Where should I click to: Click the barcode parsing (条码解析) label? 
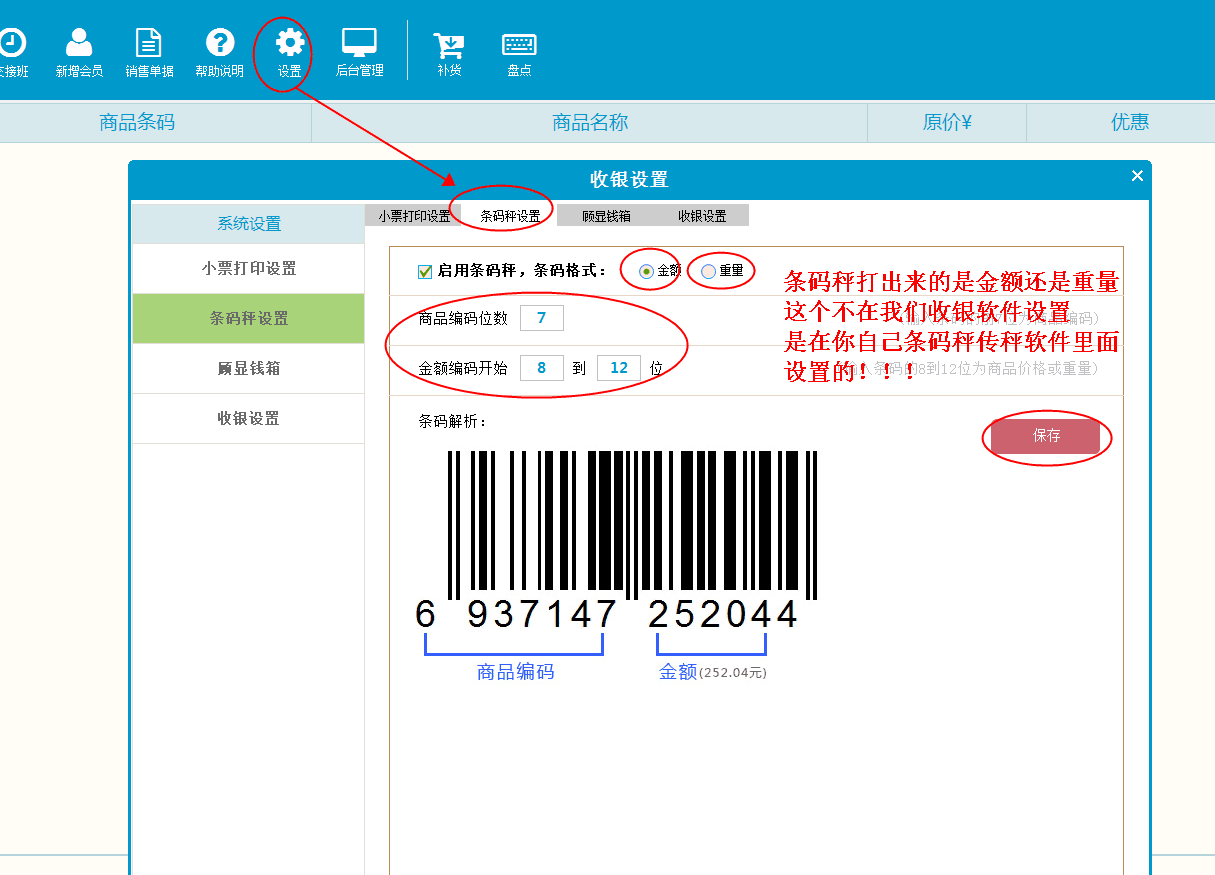(453, 422)
